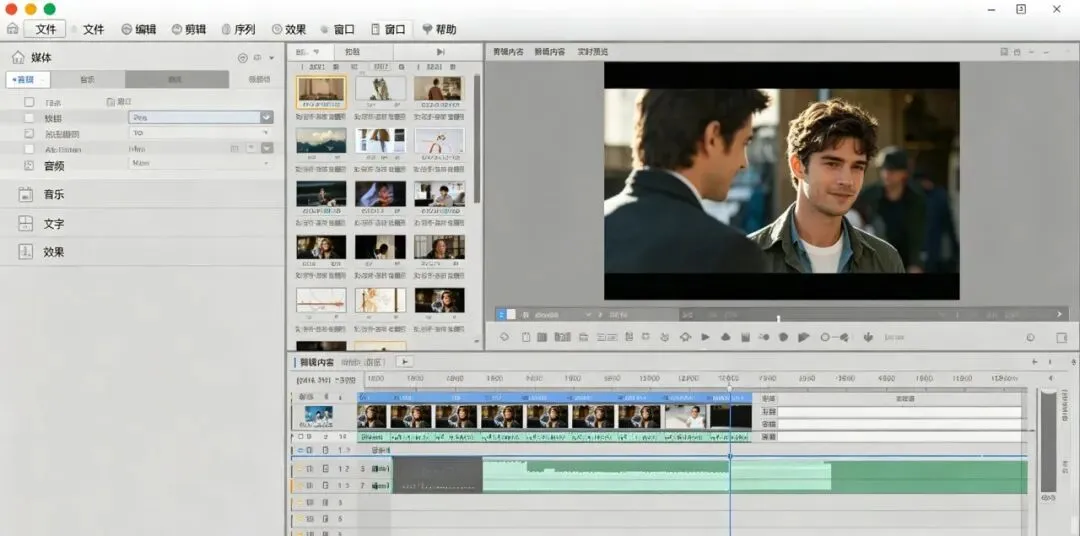Click the hand-shaped tool icon in preview toolbar

click(x=868, y=337)
